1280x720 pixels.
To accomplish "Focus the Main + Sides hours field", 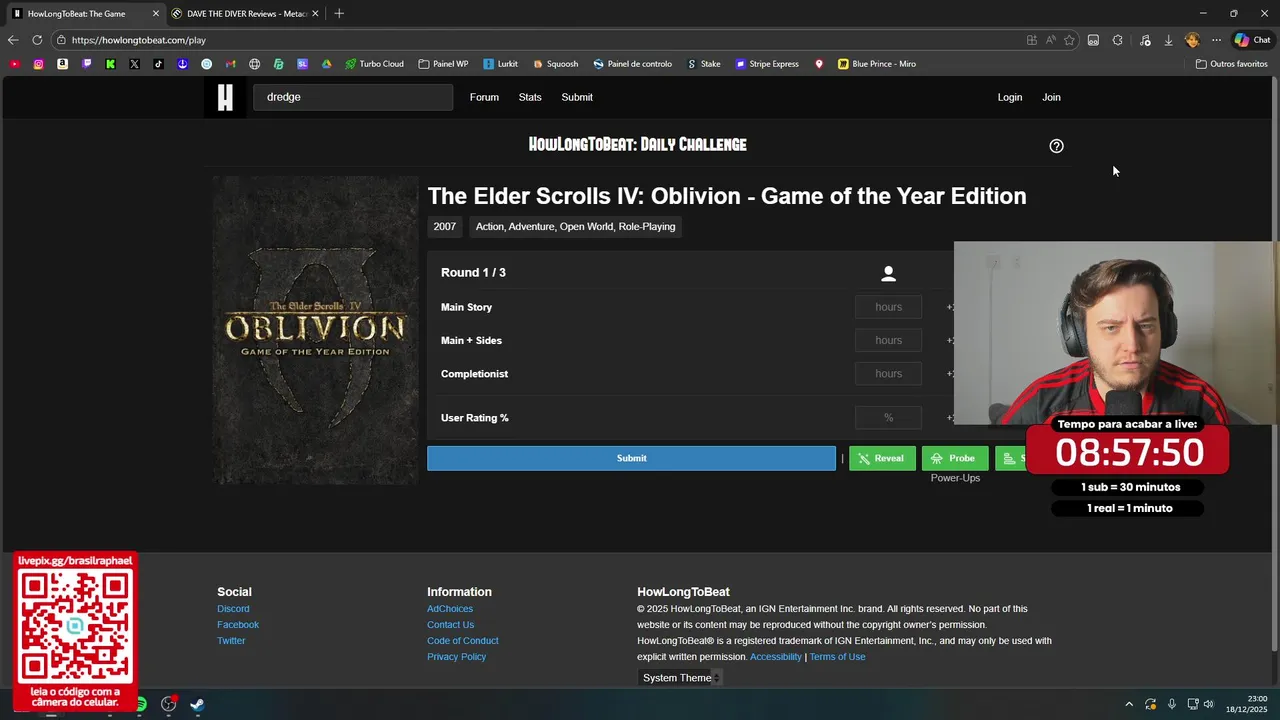I will (x=888, y=340).
